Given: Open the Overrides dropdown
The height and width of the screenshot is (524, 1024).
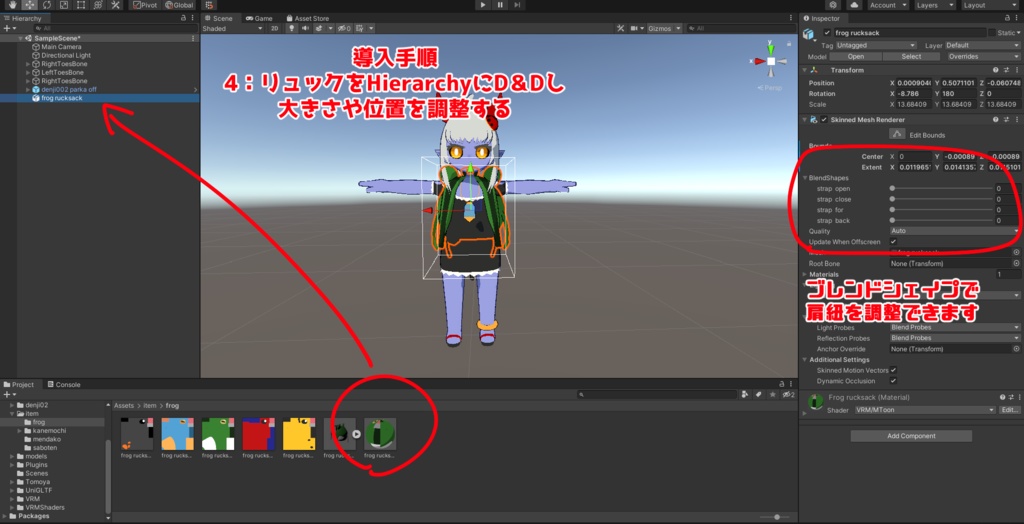Looking at the screenshot, I should (983, 57).
